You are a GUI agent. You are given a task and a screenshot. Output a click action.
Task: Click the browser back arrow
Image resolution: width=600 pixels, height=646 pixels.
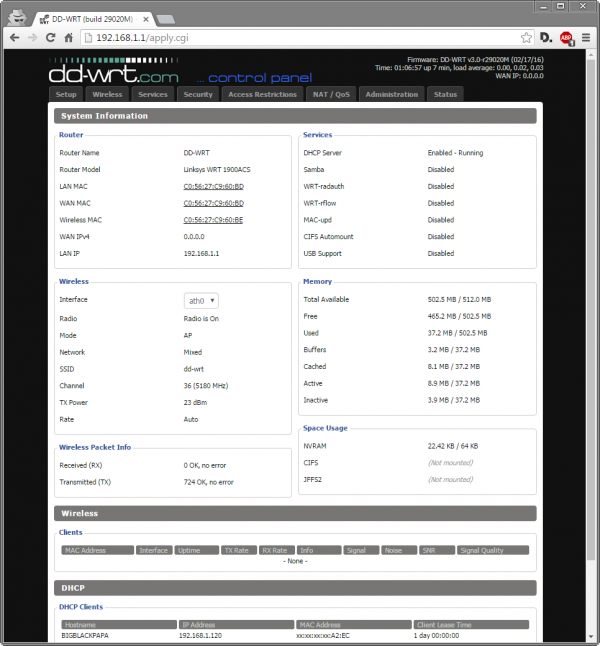coord(14,37)
